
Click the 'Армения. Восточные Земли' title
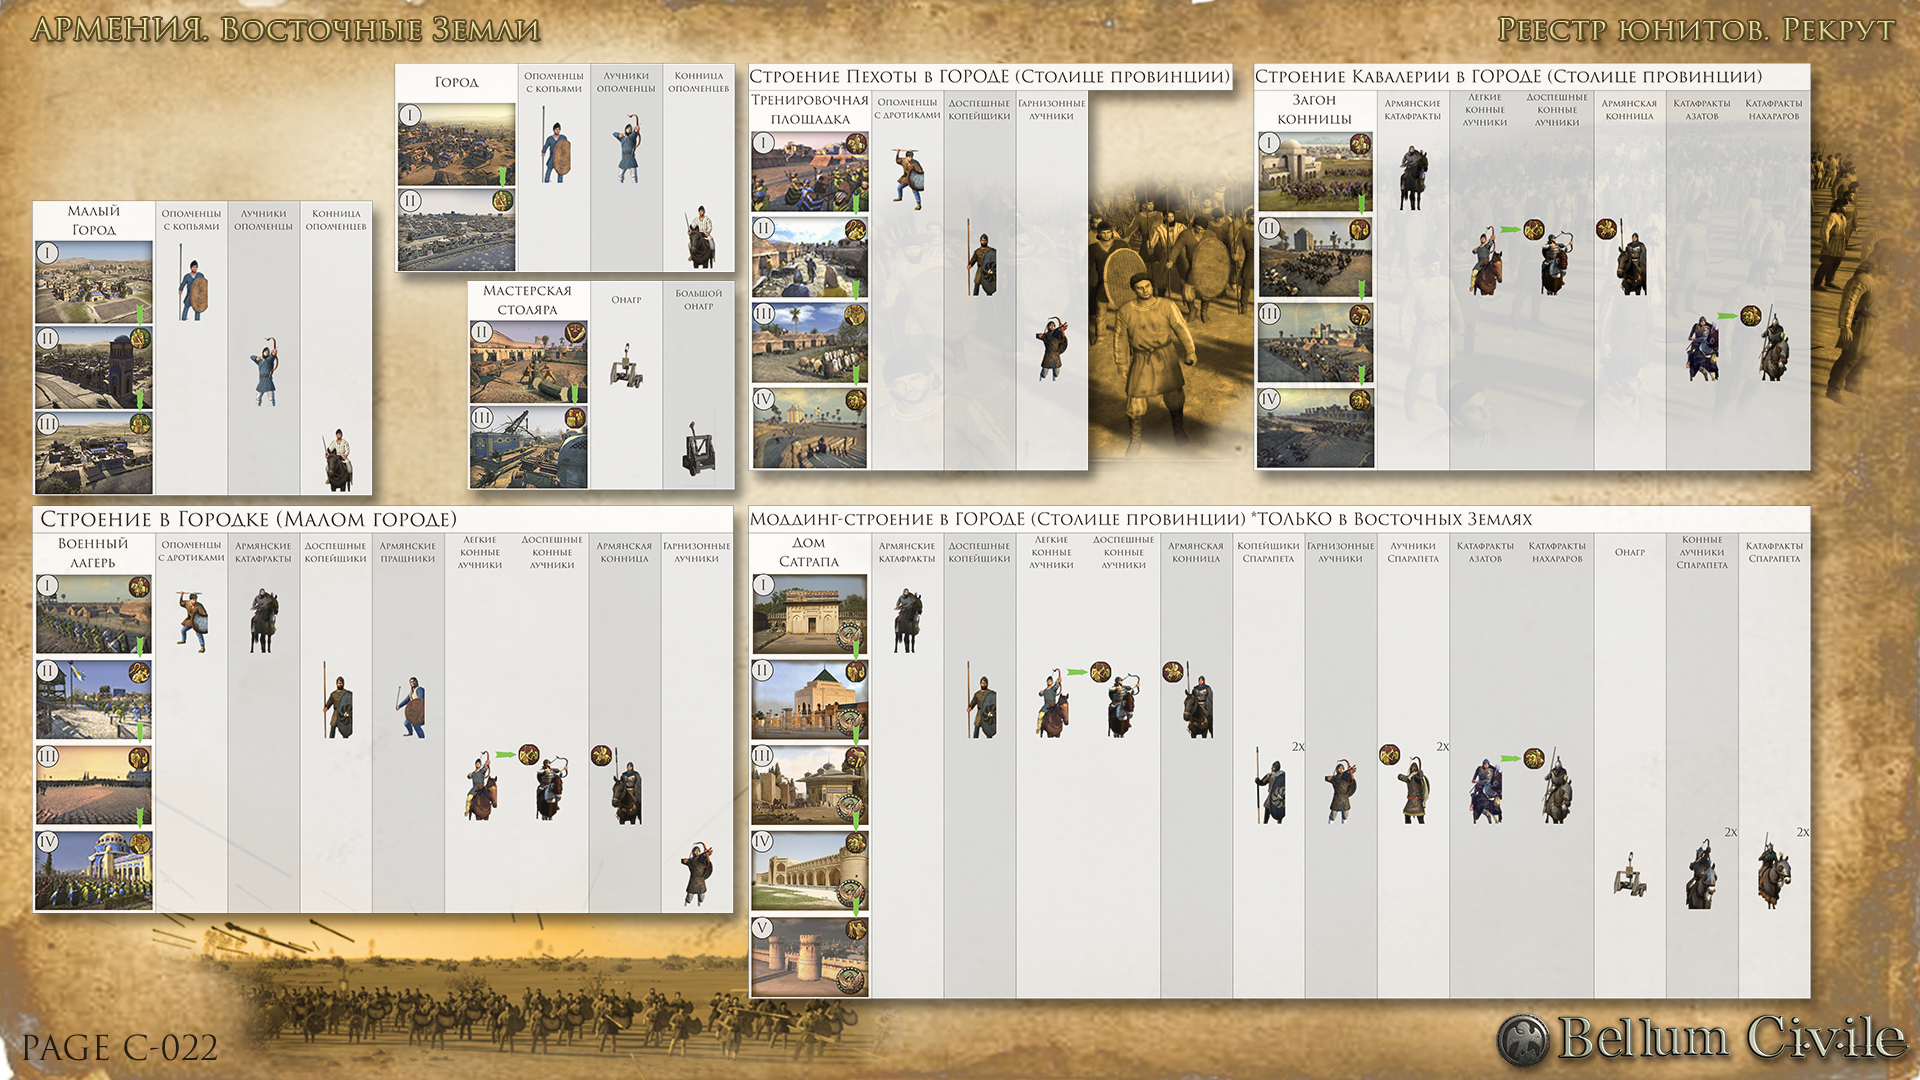coord(285,29)
